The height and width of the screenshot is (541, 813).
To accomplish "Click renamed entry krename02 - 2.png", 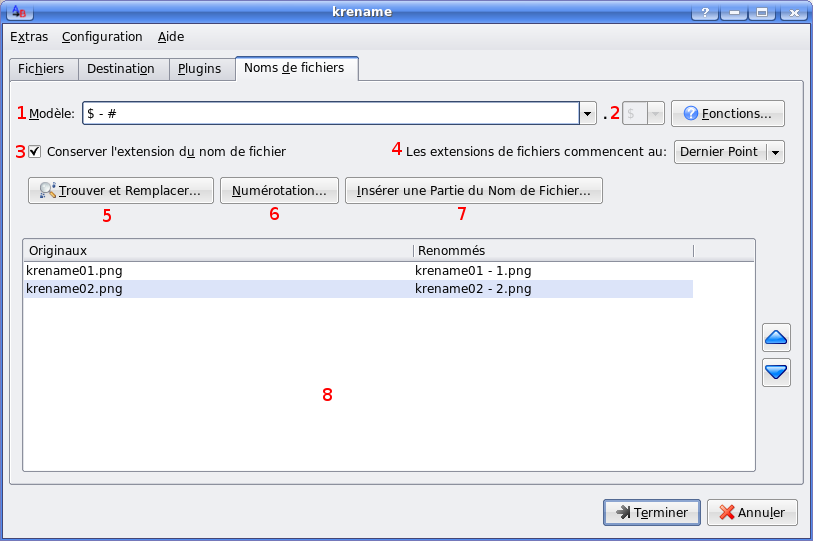I will coord(473,289).
